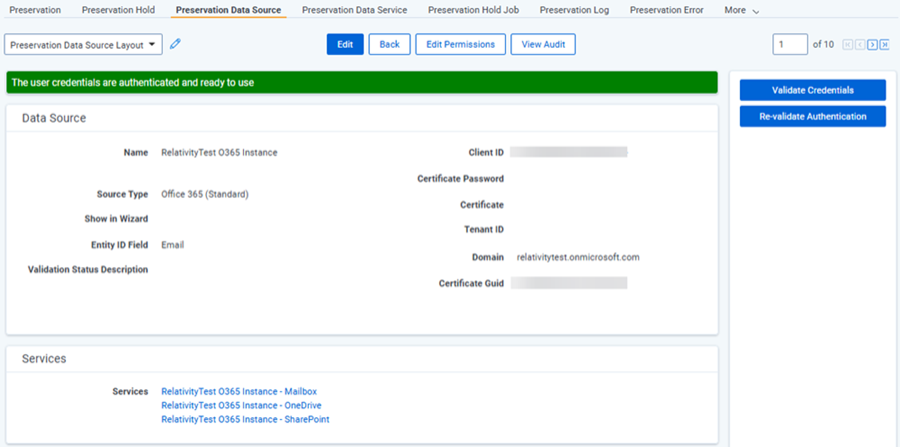Screen dimensions: 900x447
Task: Open Edit Permissions
Action: pyautogui.click(x=460, y=44)
